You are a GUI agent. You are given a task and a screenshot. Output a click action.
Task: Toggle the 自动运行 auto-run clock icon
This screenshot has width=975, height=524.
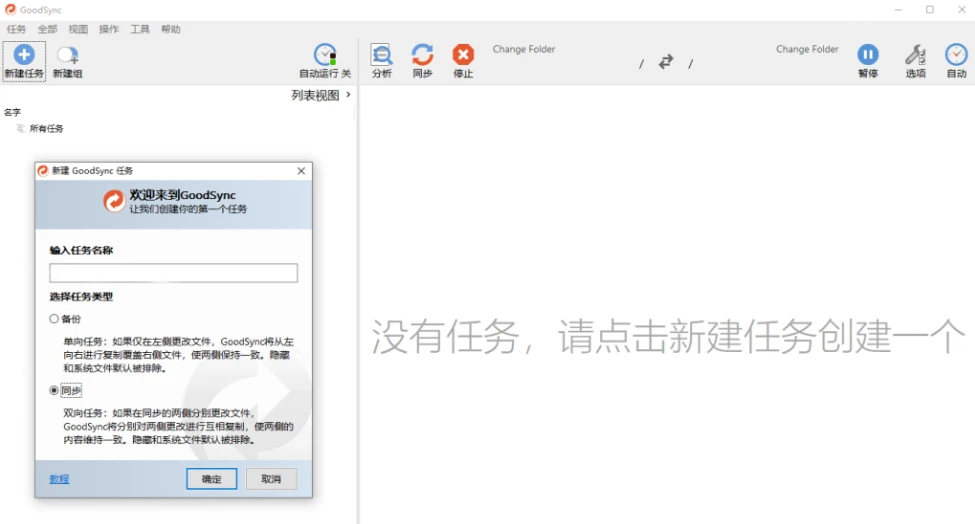(325, 55)
